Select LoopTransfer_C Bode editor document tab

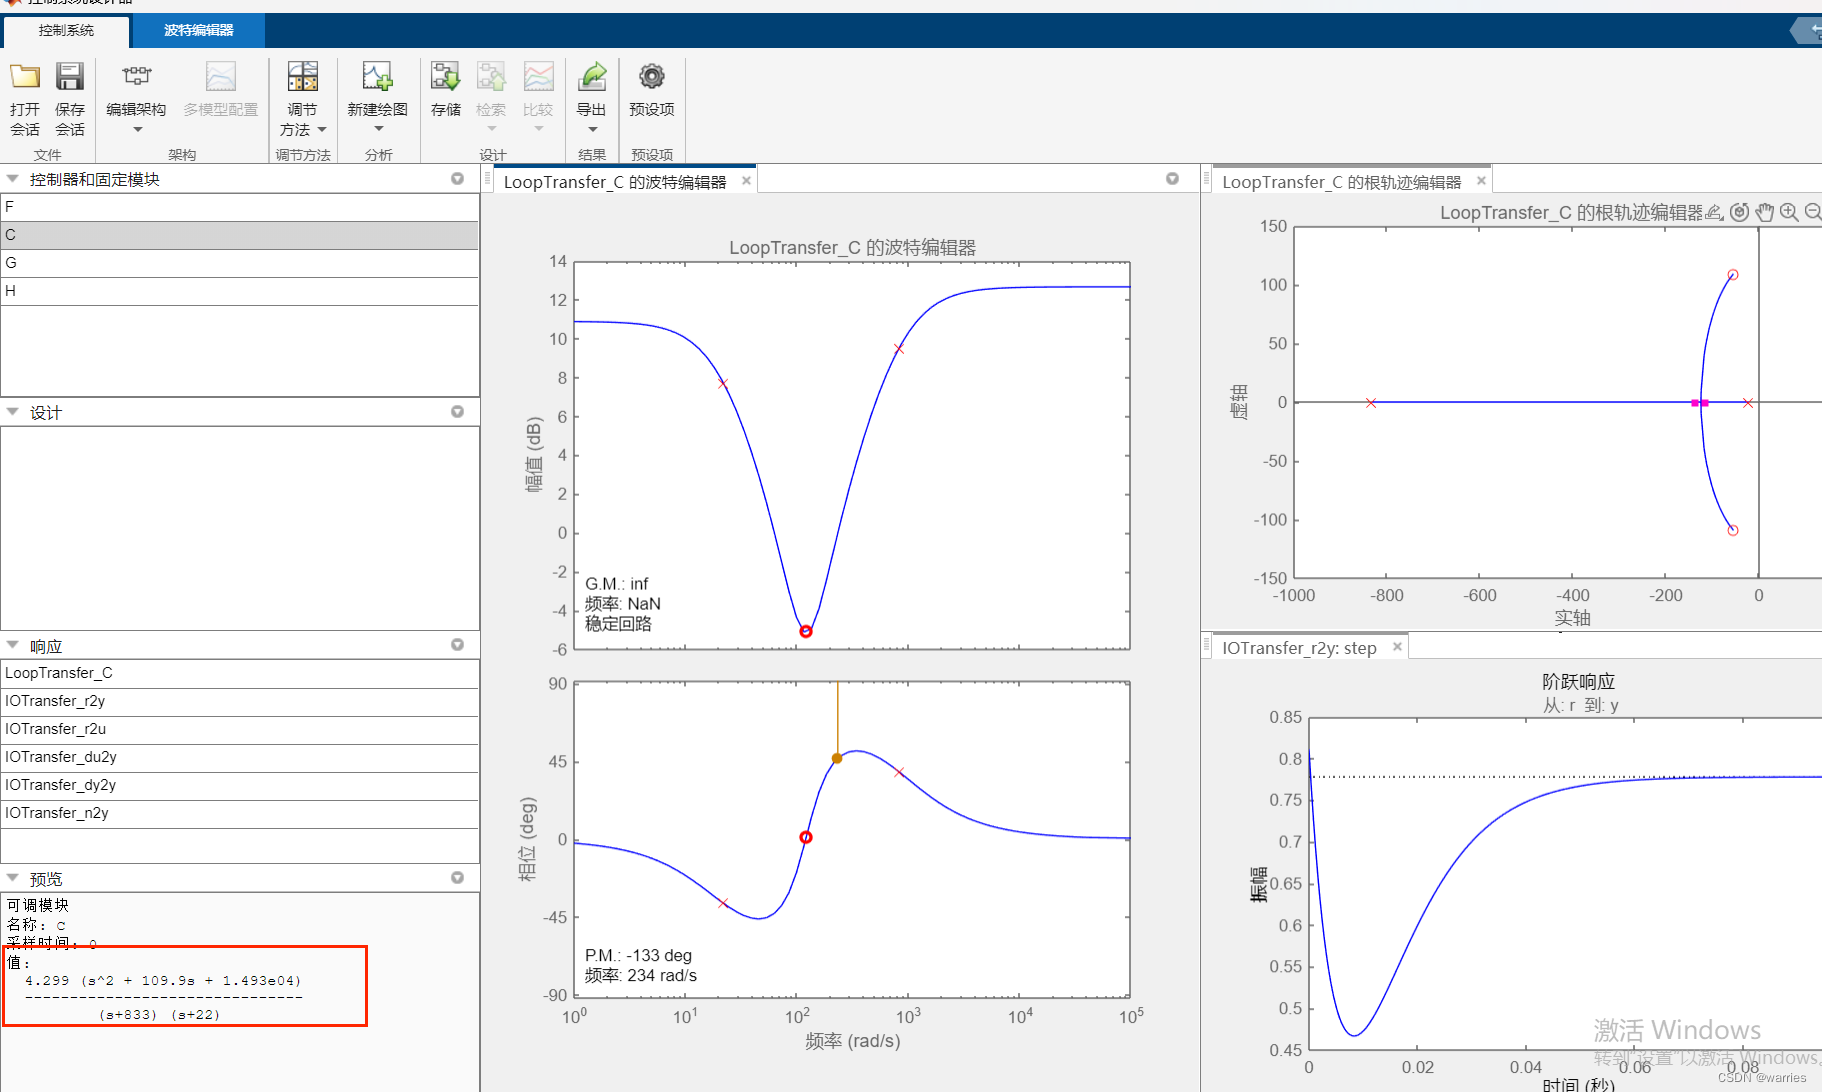pos(615,182)
